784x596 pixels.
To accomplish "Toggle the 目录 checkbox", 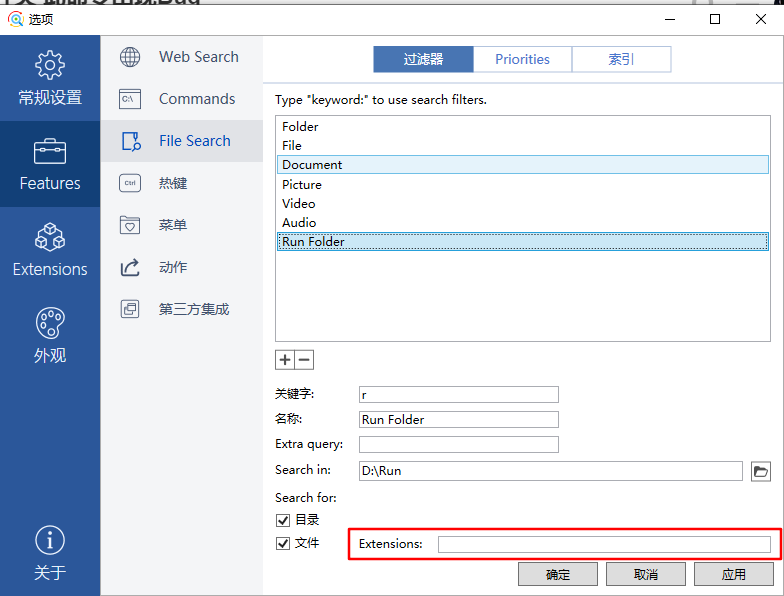I will [x=283, y=520].
